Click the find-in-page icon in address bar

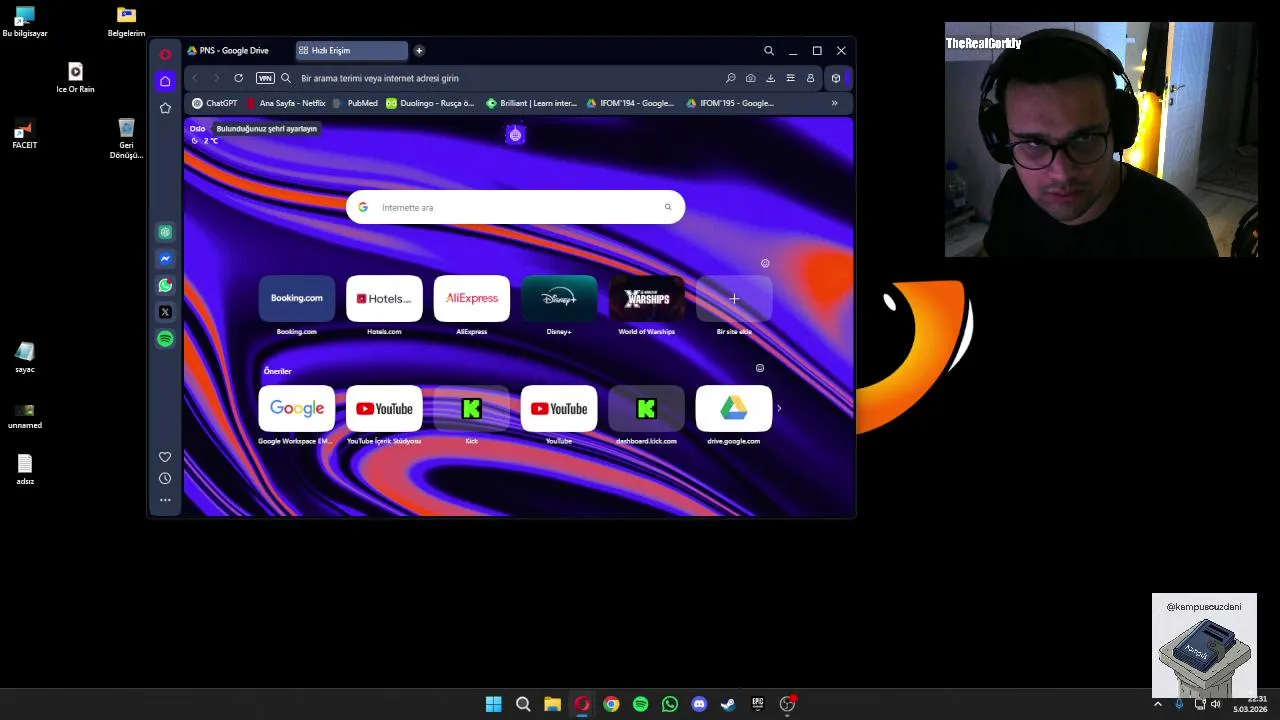click(x=731, y=78)
